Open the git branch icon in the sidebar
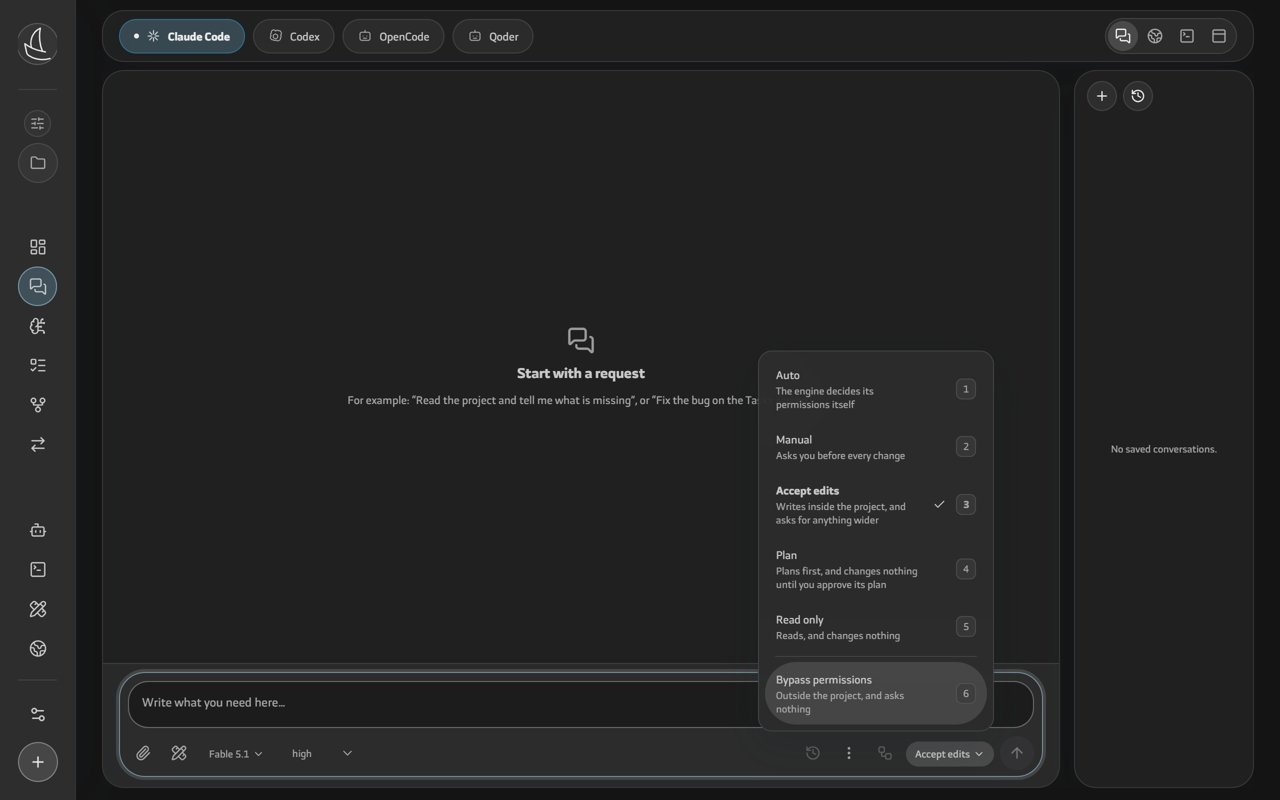 [x=38, y=405]
